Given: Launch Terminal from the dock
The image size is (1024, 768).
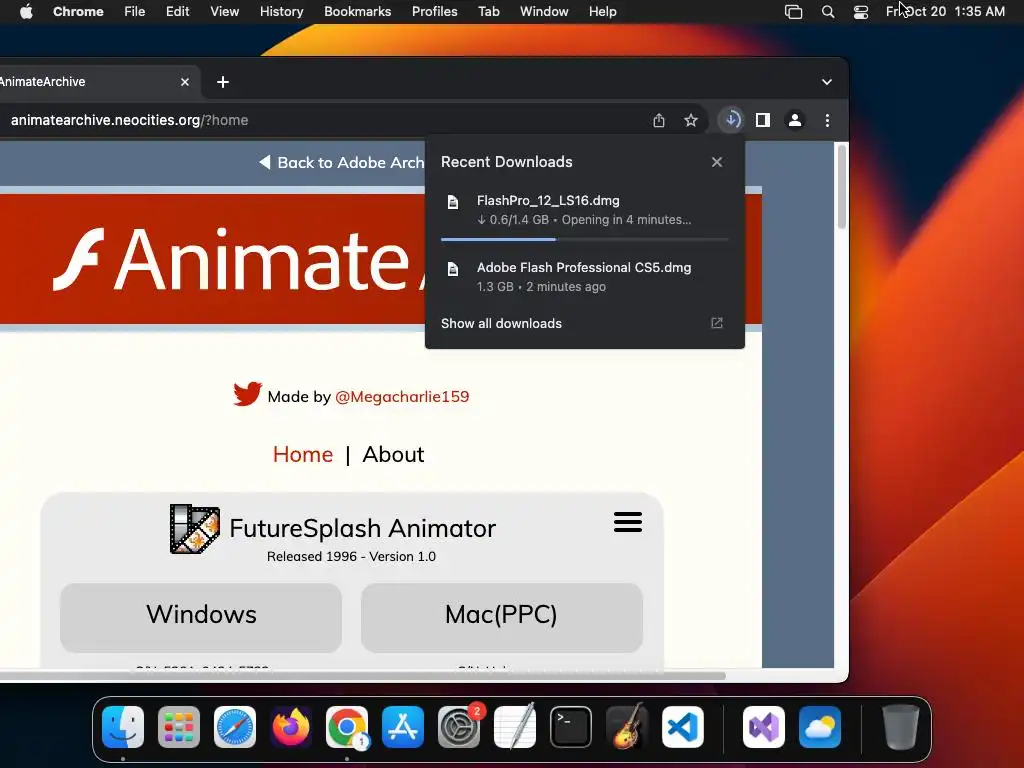Looking at the screenshot, I should [571, 727].
